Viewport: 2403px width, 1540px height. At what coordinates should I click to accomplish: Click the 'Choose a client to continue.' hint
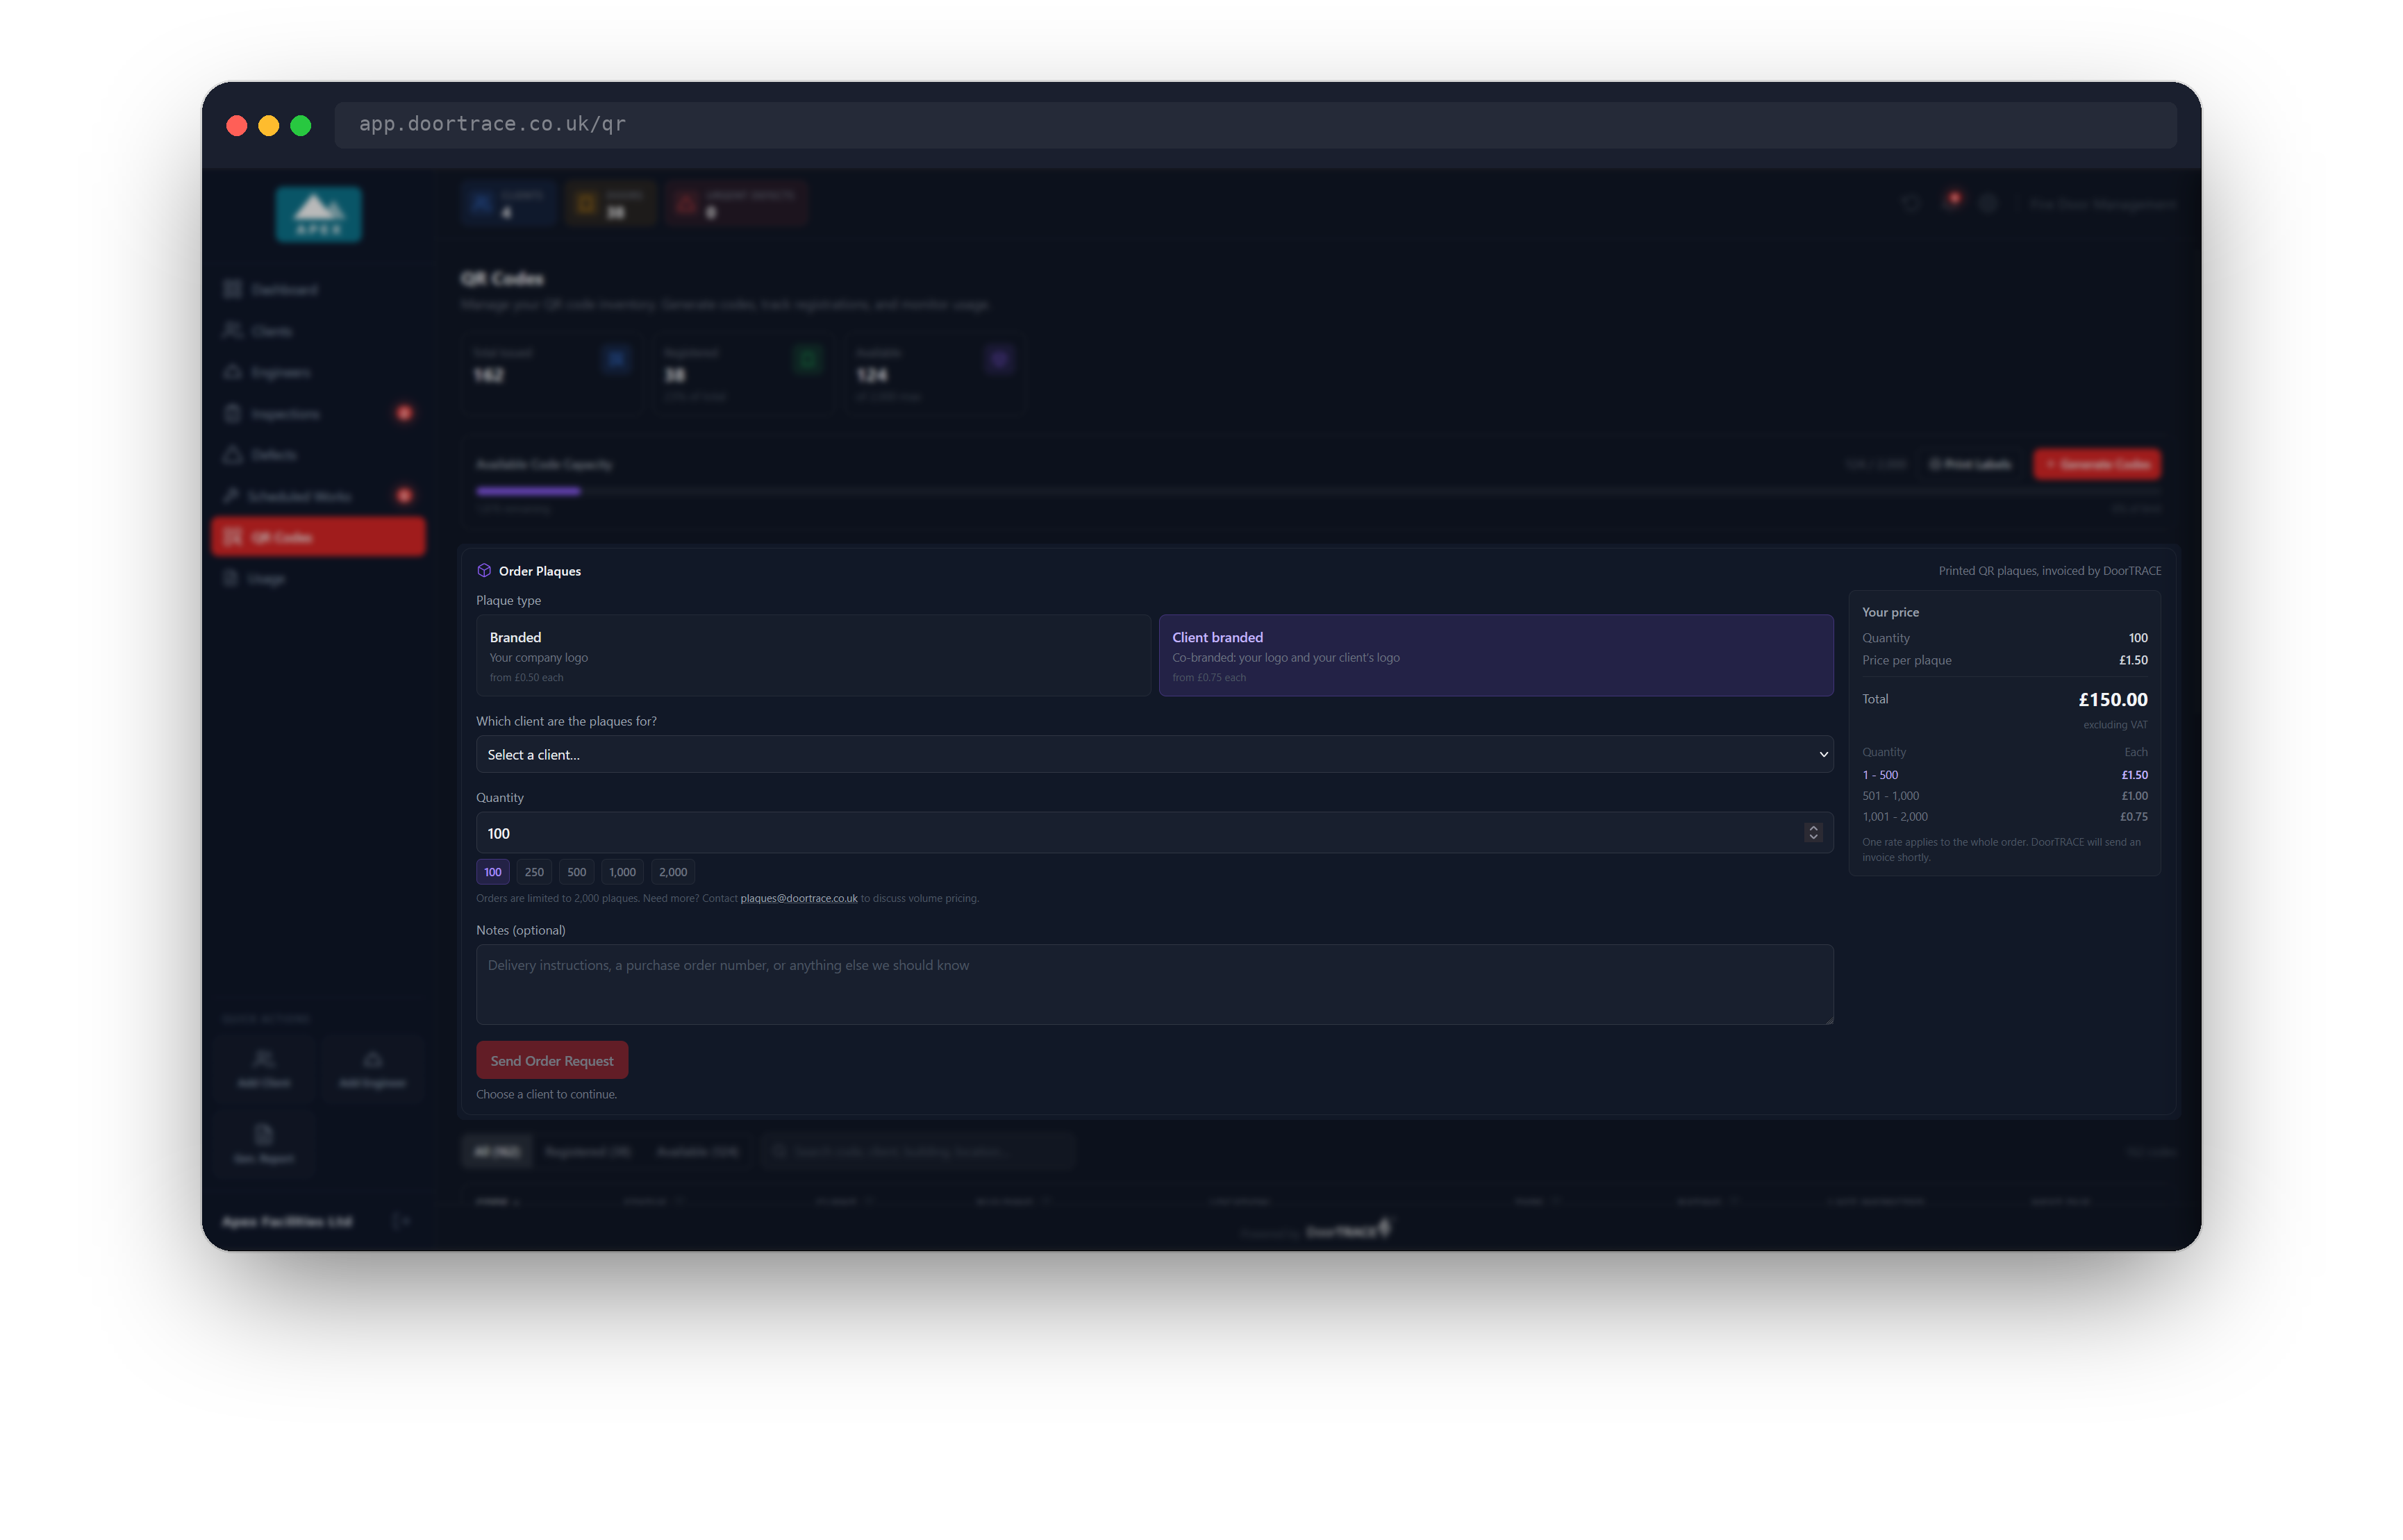(546, 1094)
